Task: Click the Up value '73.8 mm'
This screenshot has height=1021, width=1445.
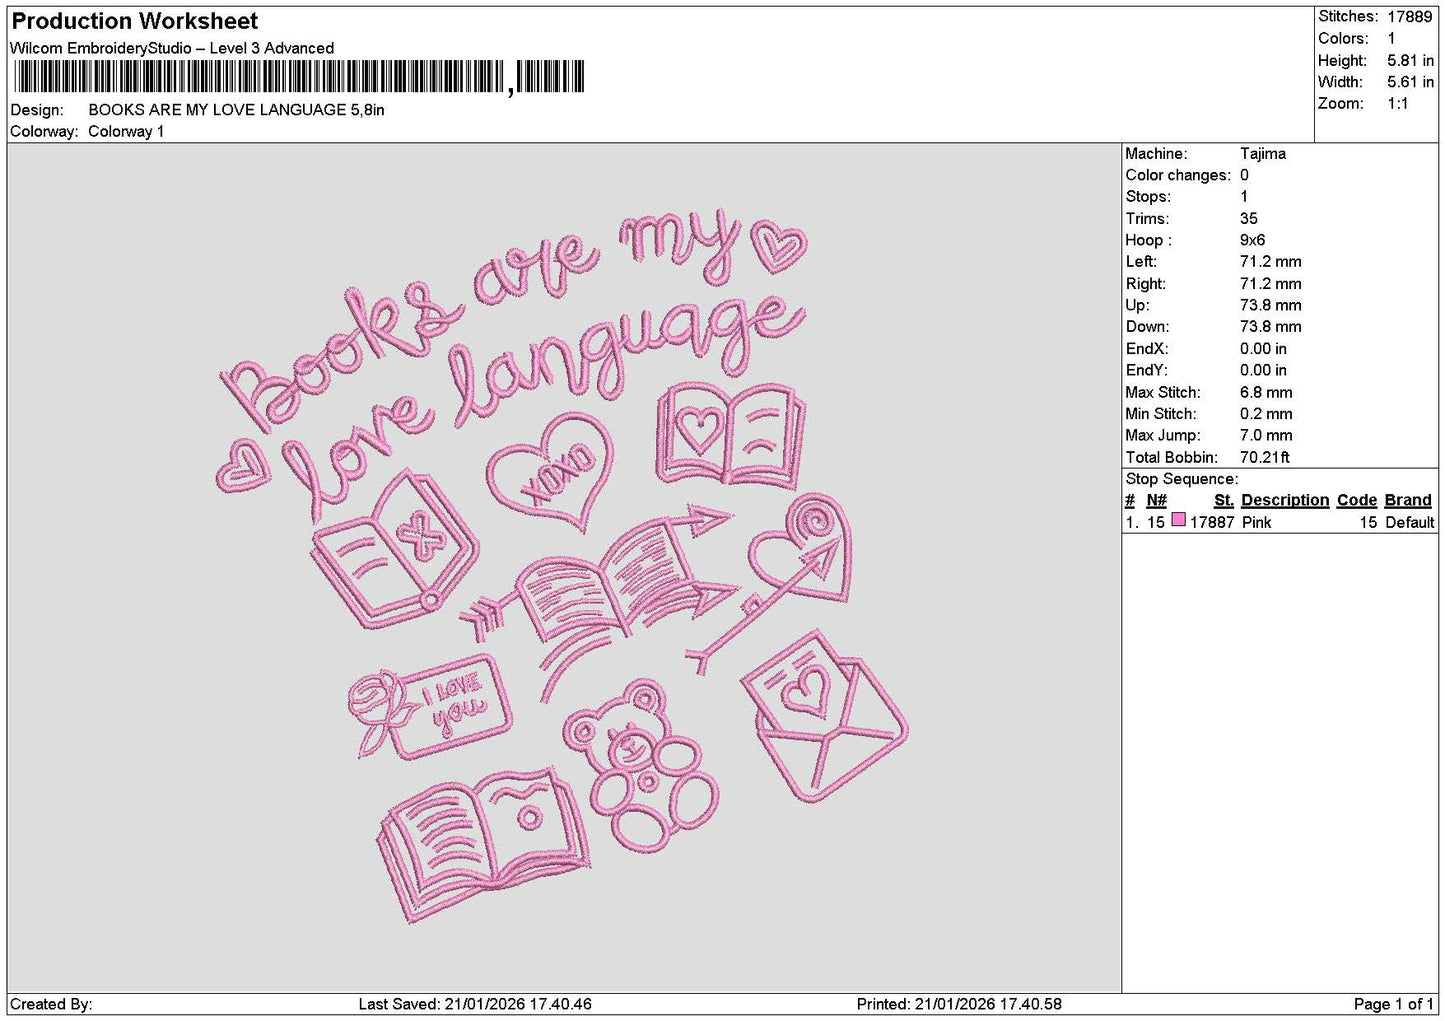Action: click(x=1270, y=306)
